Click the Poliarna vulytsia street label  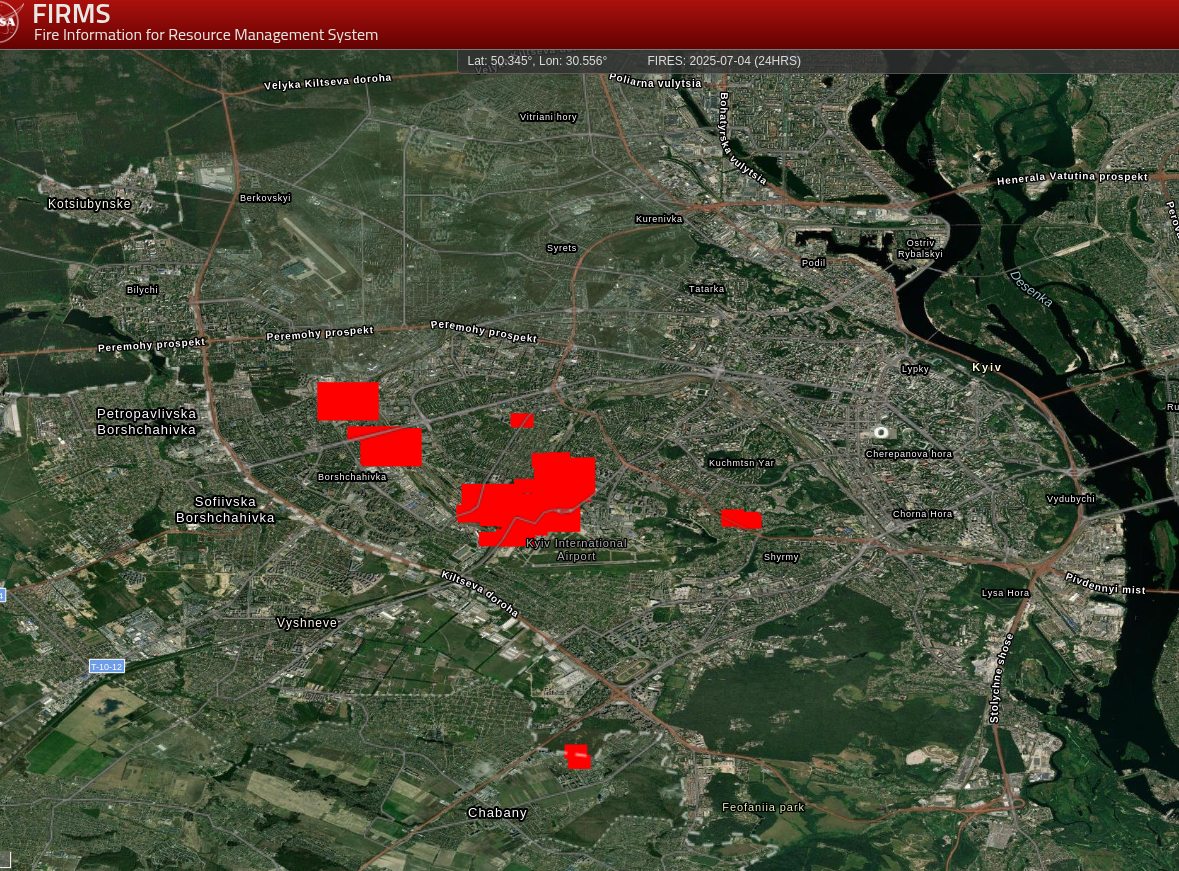pyautogui.click(x=655, y=81)
